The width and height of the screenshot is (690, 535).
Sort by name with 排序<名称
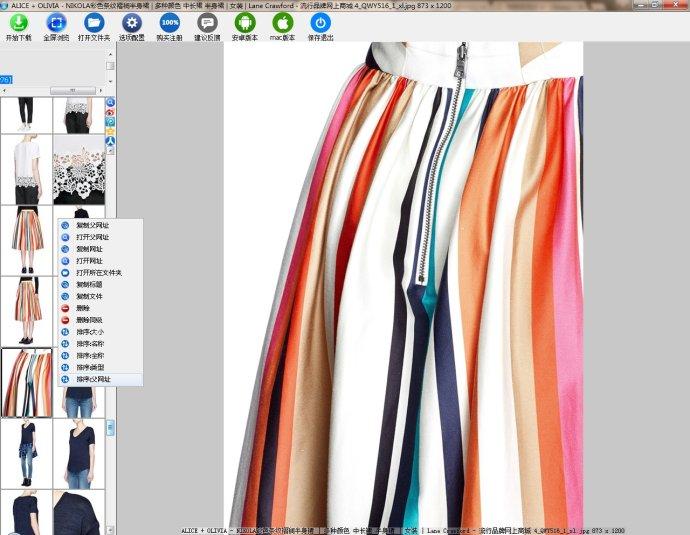point(100,344)
